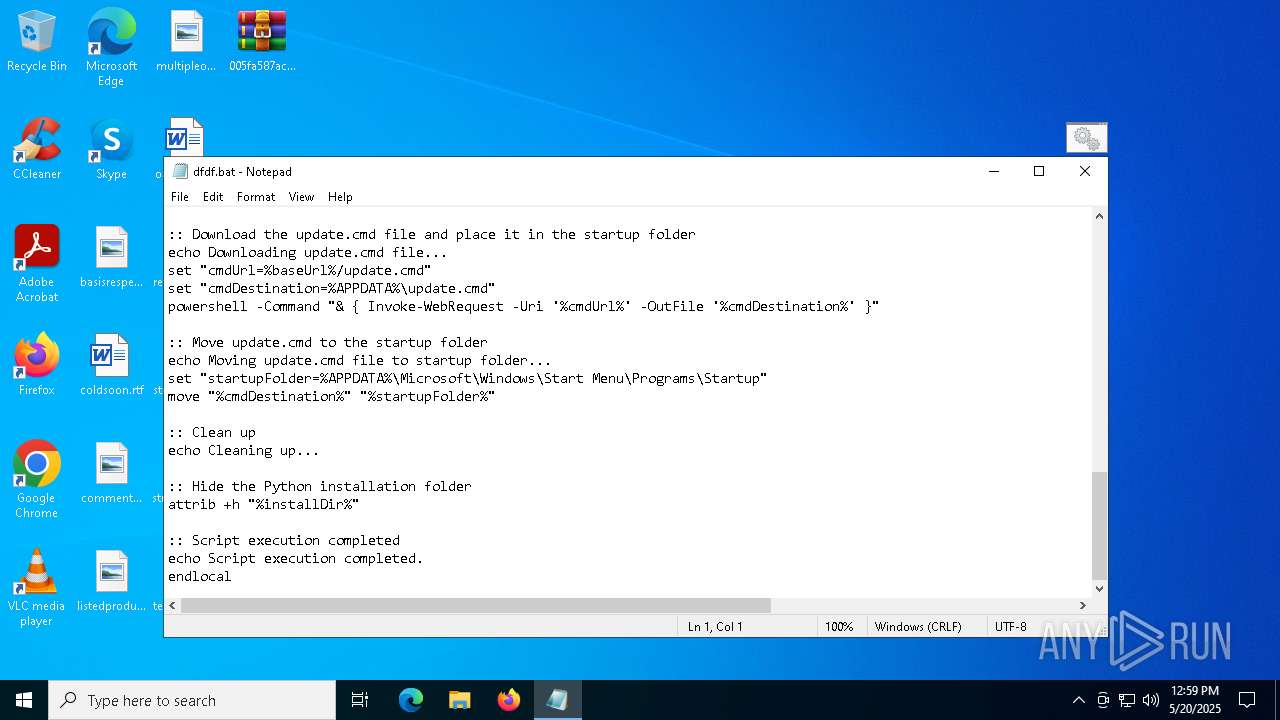
Task: Click the vertical scrollbar down arrow
Action: click(1099, 589)
